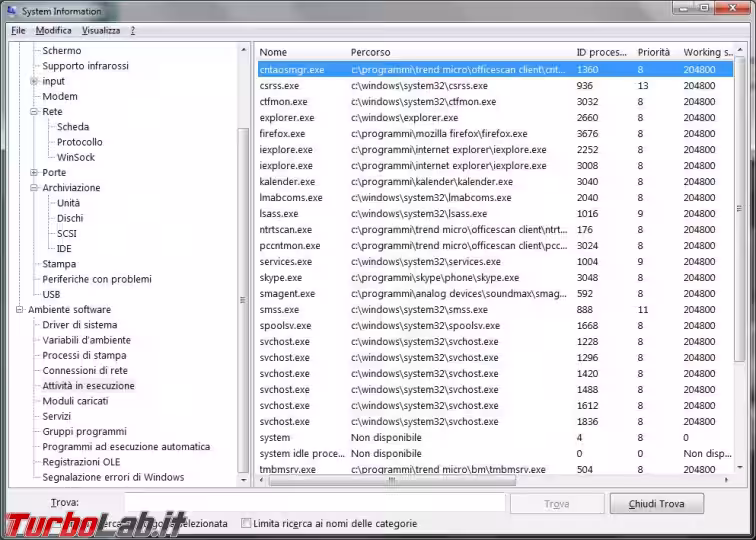Screen dimensions: 756x540
Task: Select the skype.exe process row
Action: pyautogui.click(x=280, y=278)
